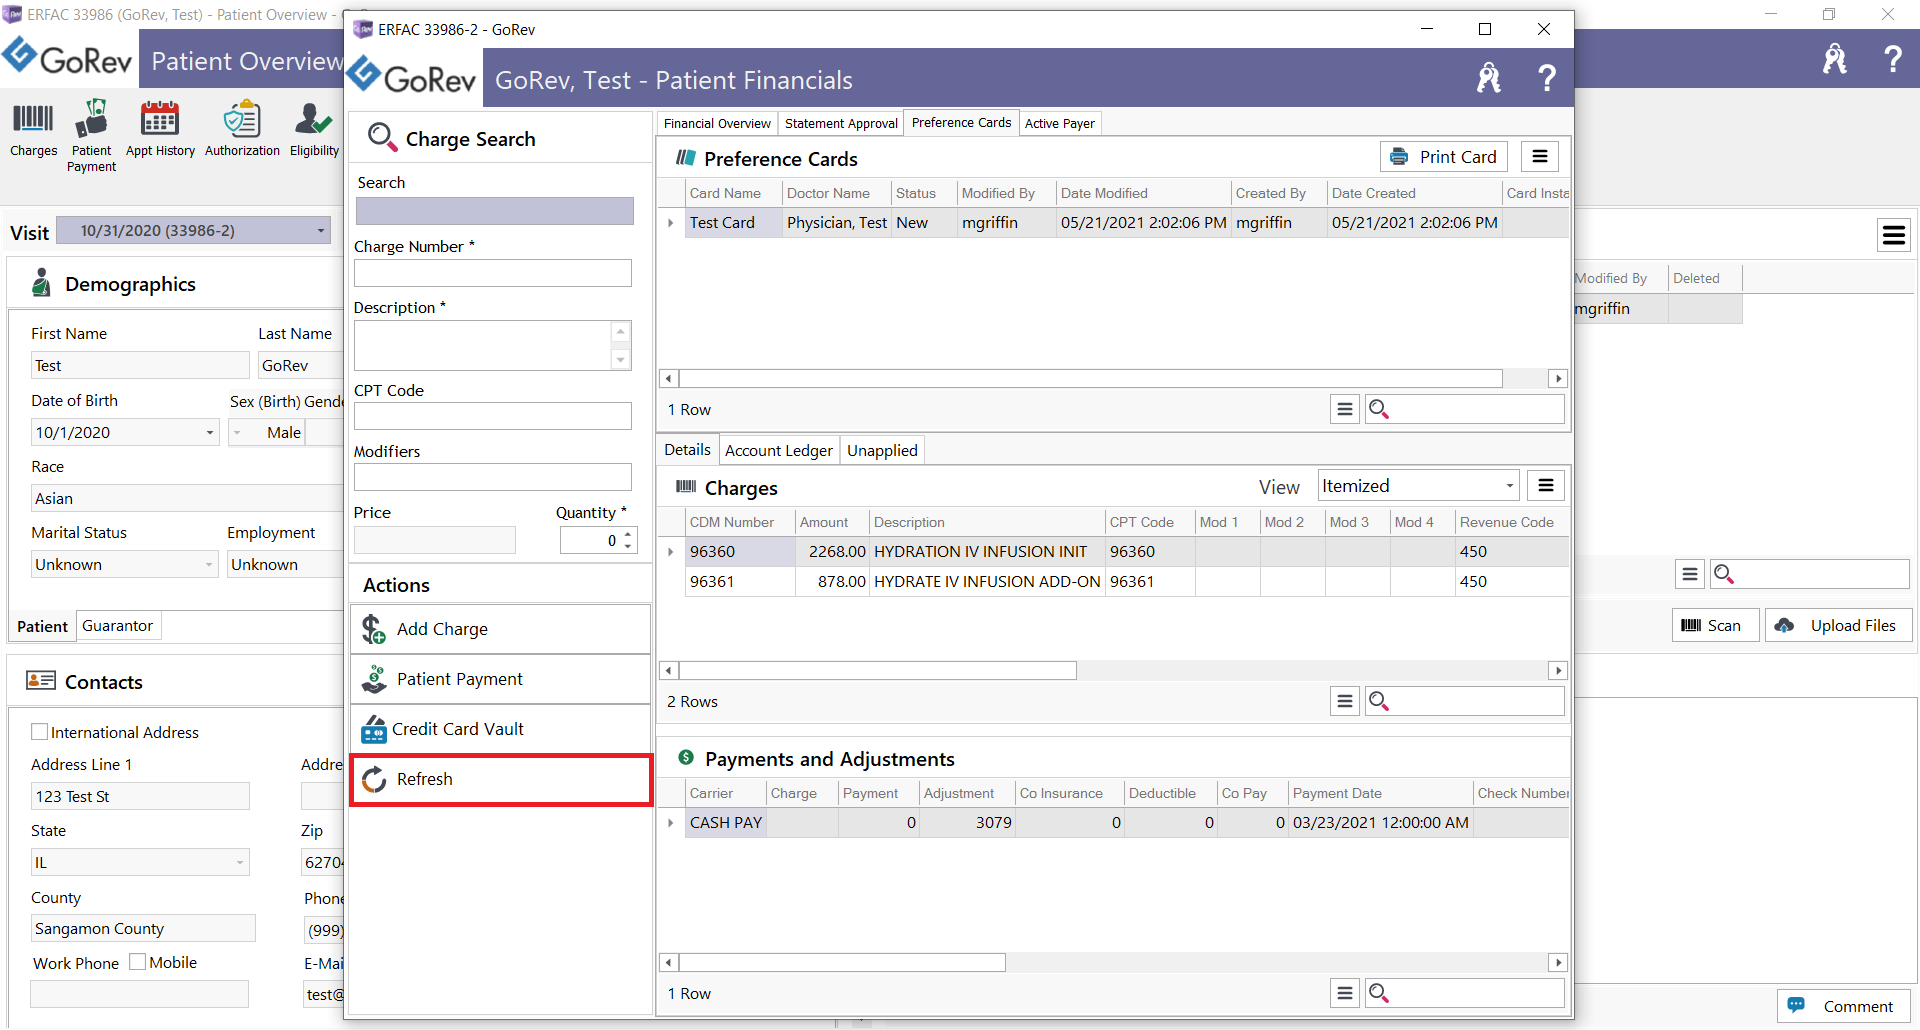The image size is (1920, 1030).
Task: Click the Print Card button
Action: click(1444, 157)
